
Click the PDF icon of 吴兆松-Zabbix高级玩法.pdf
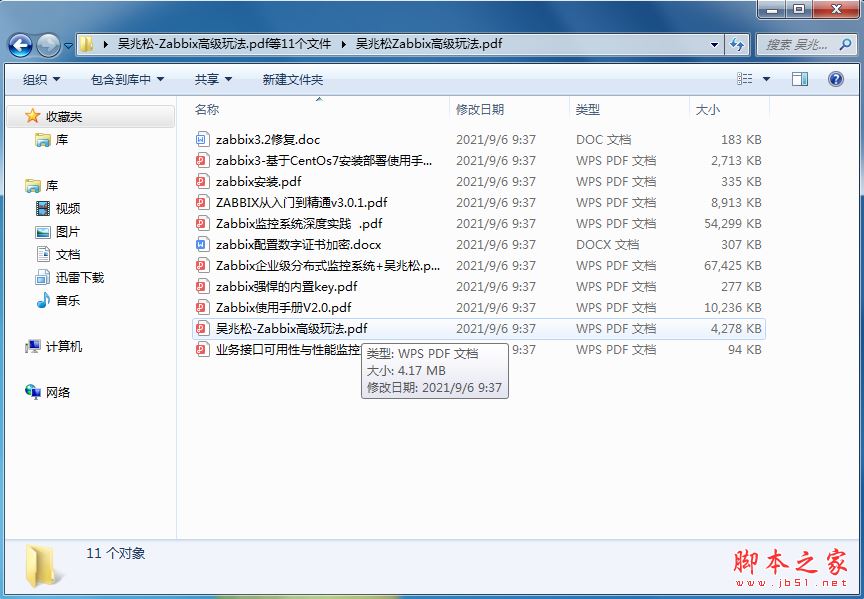202,328
